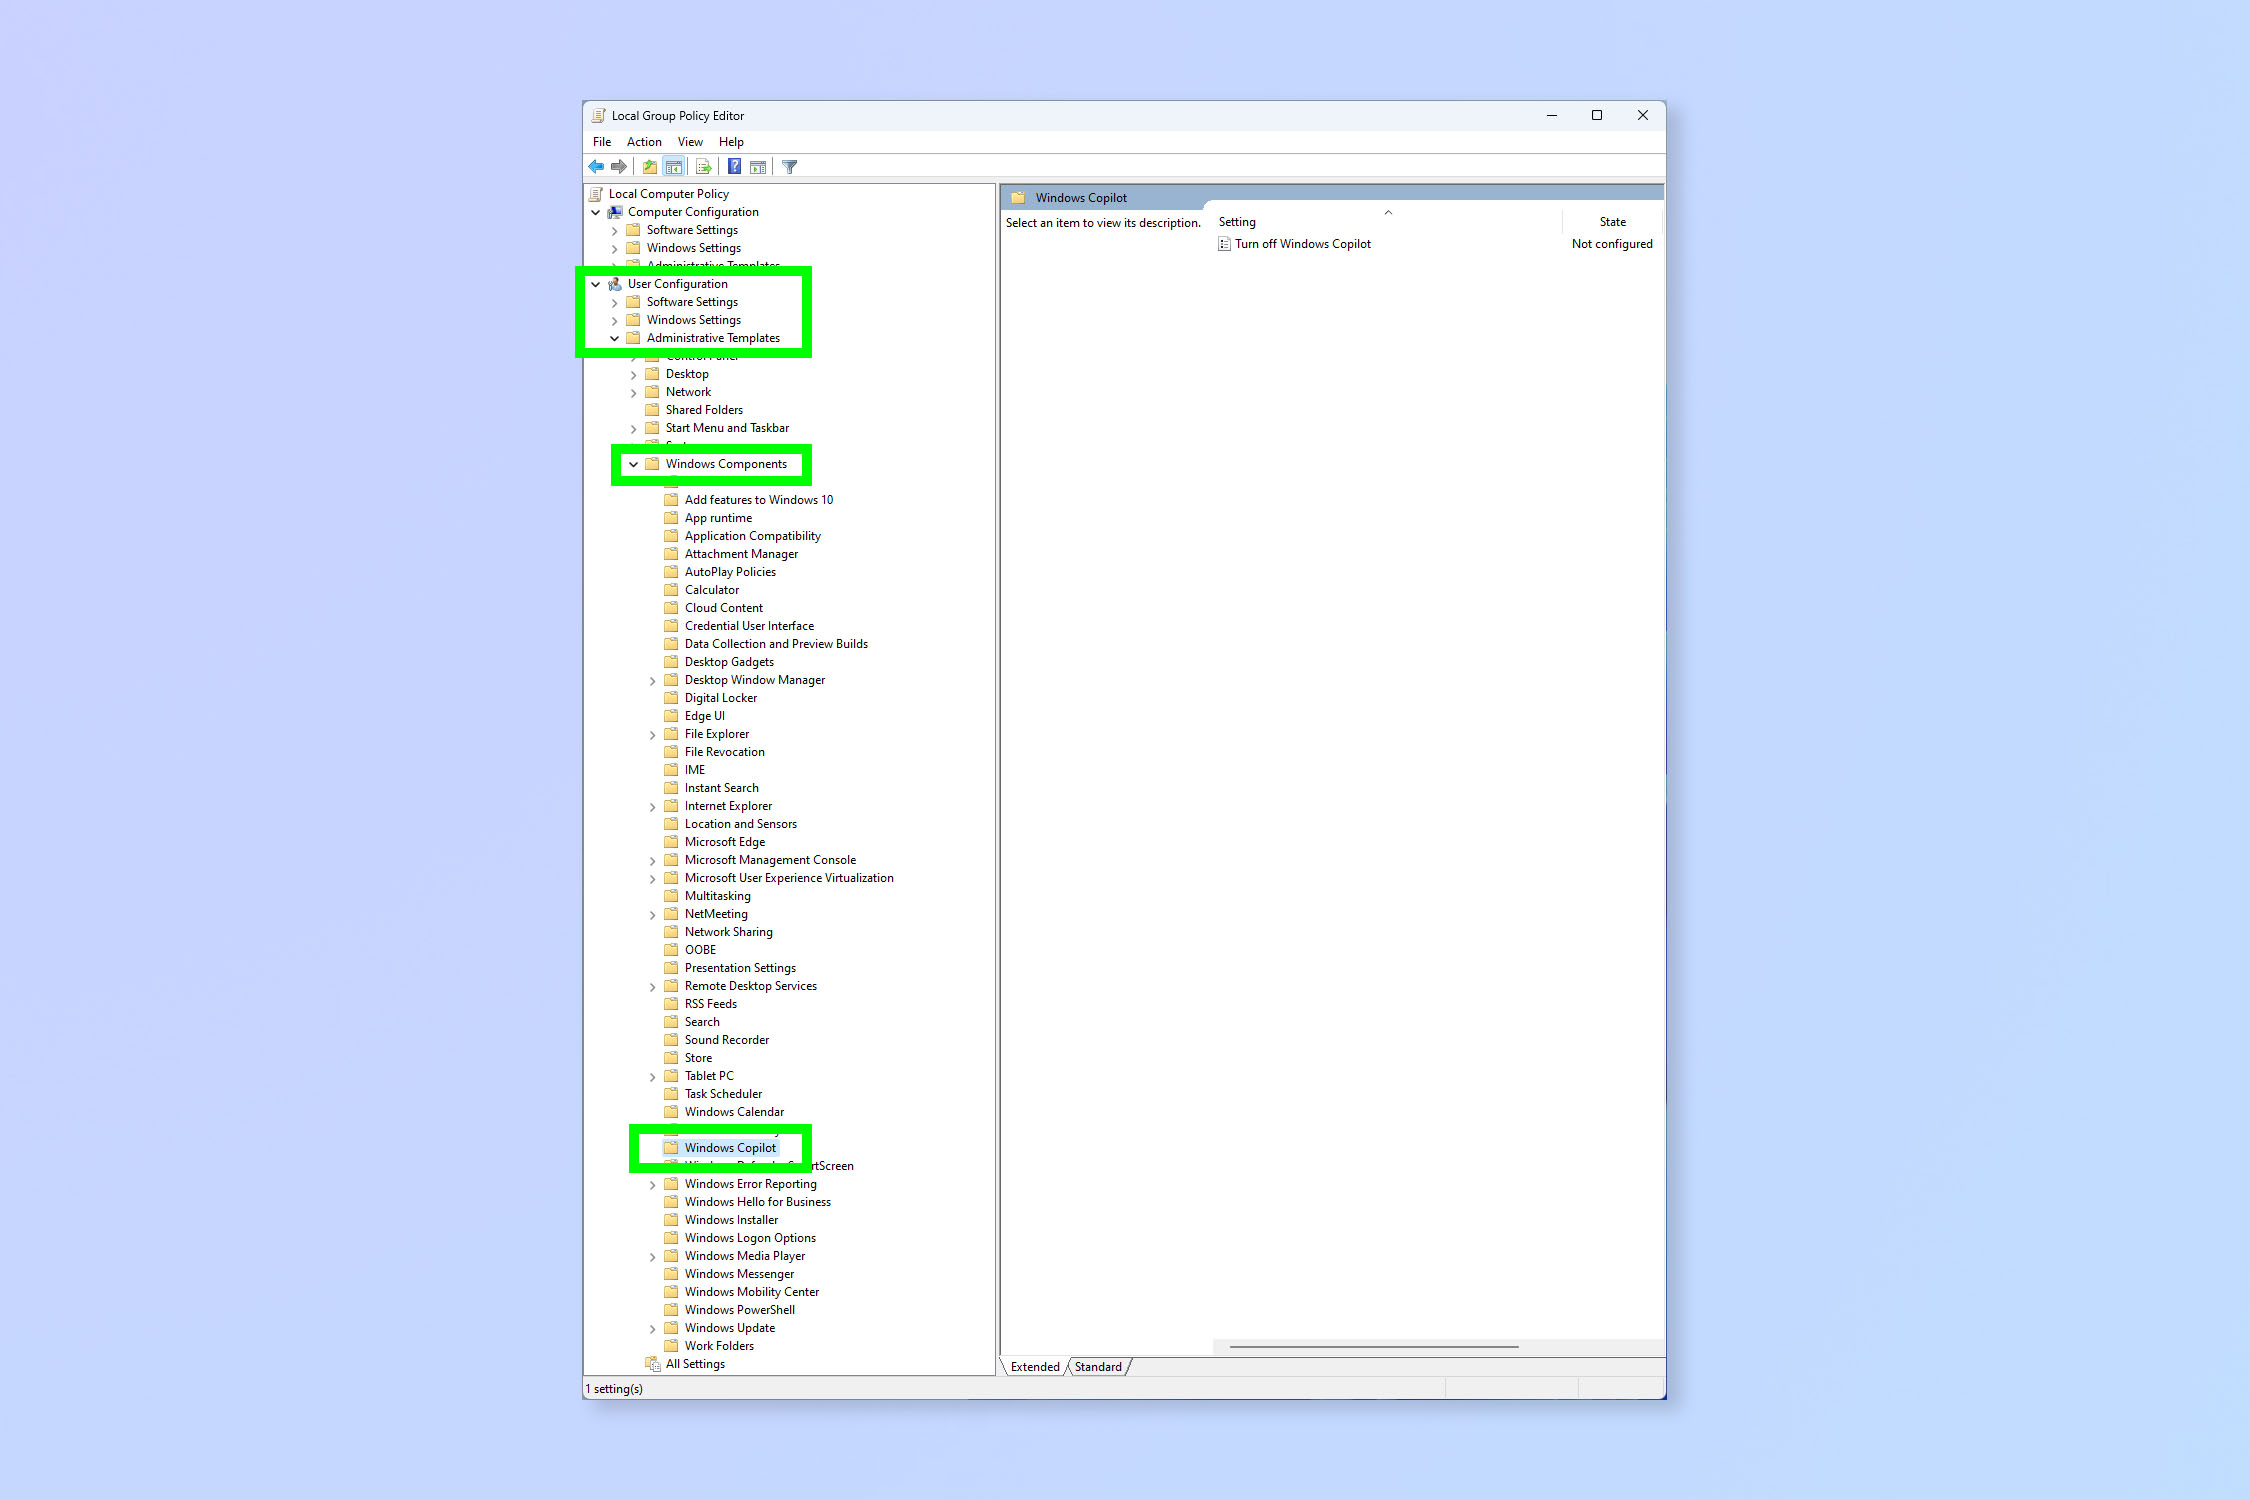Select the Export List toolbar icon
This screenshot has width=2250, height=1500.
pyautogui.click(x=703, y=166)
